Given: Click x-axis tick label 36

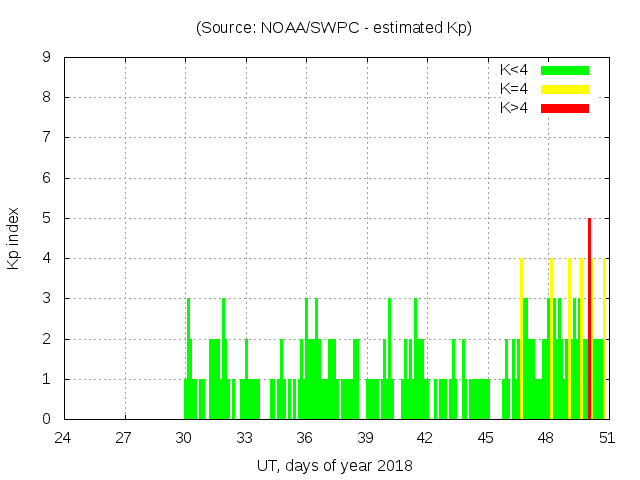Looking at the screenshot, I should coord(305,438).
